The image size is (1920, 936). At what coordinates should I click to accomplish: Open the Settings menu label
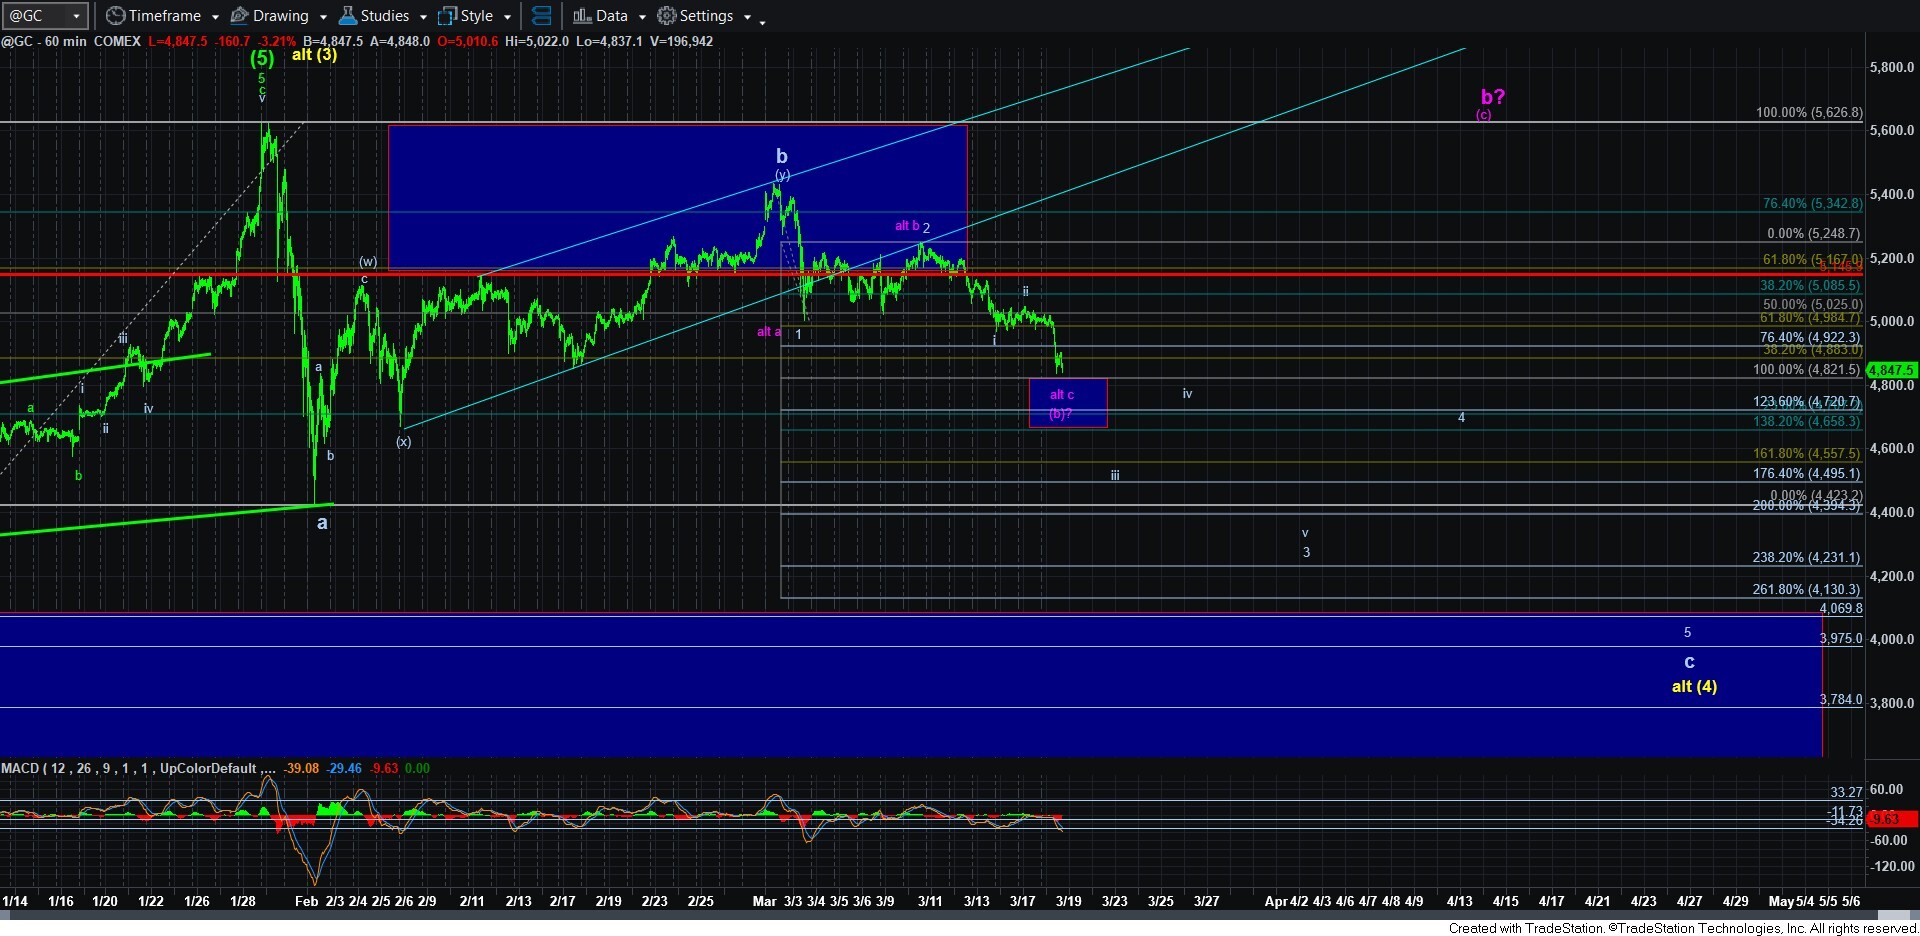[706, 16]
